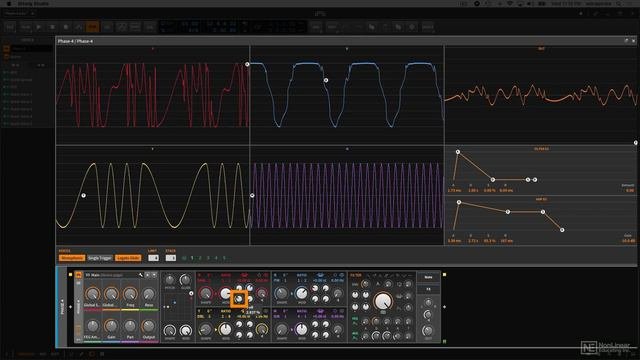Click the Freq remote control knob
640x360 pixels.
point(130,294)
